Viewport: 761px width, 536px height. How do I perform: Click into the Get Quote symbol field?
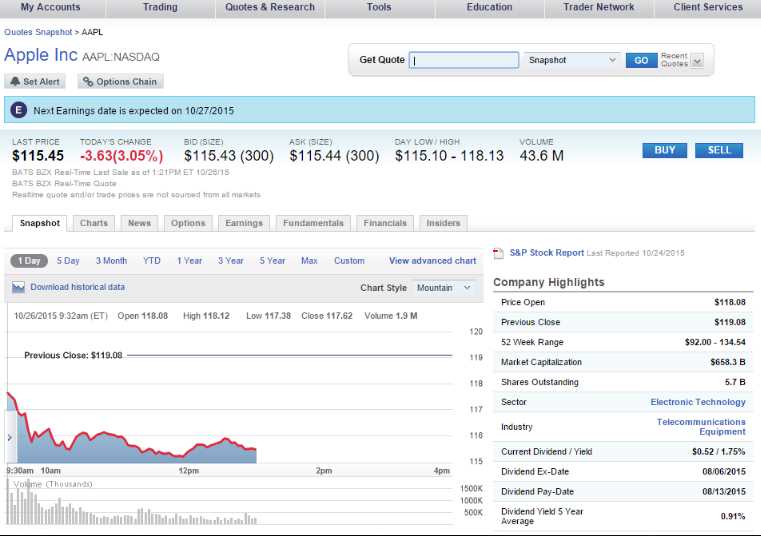click(464, 60)
